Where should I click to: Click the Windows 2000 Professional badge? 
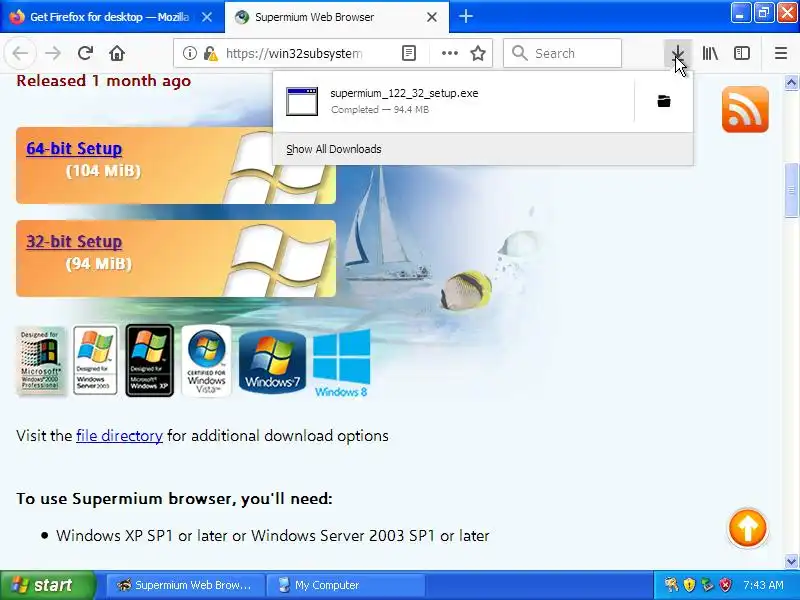click(41, 361)
